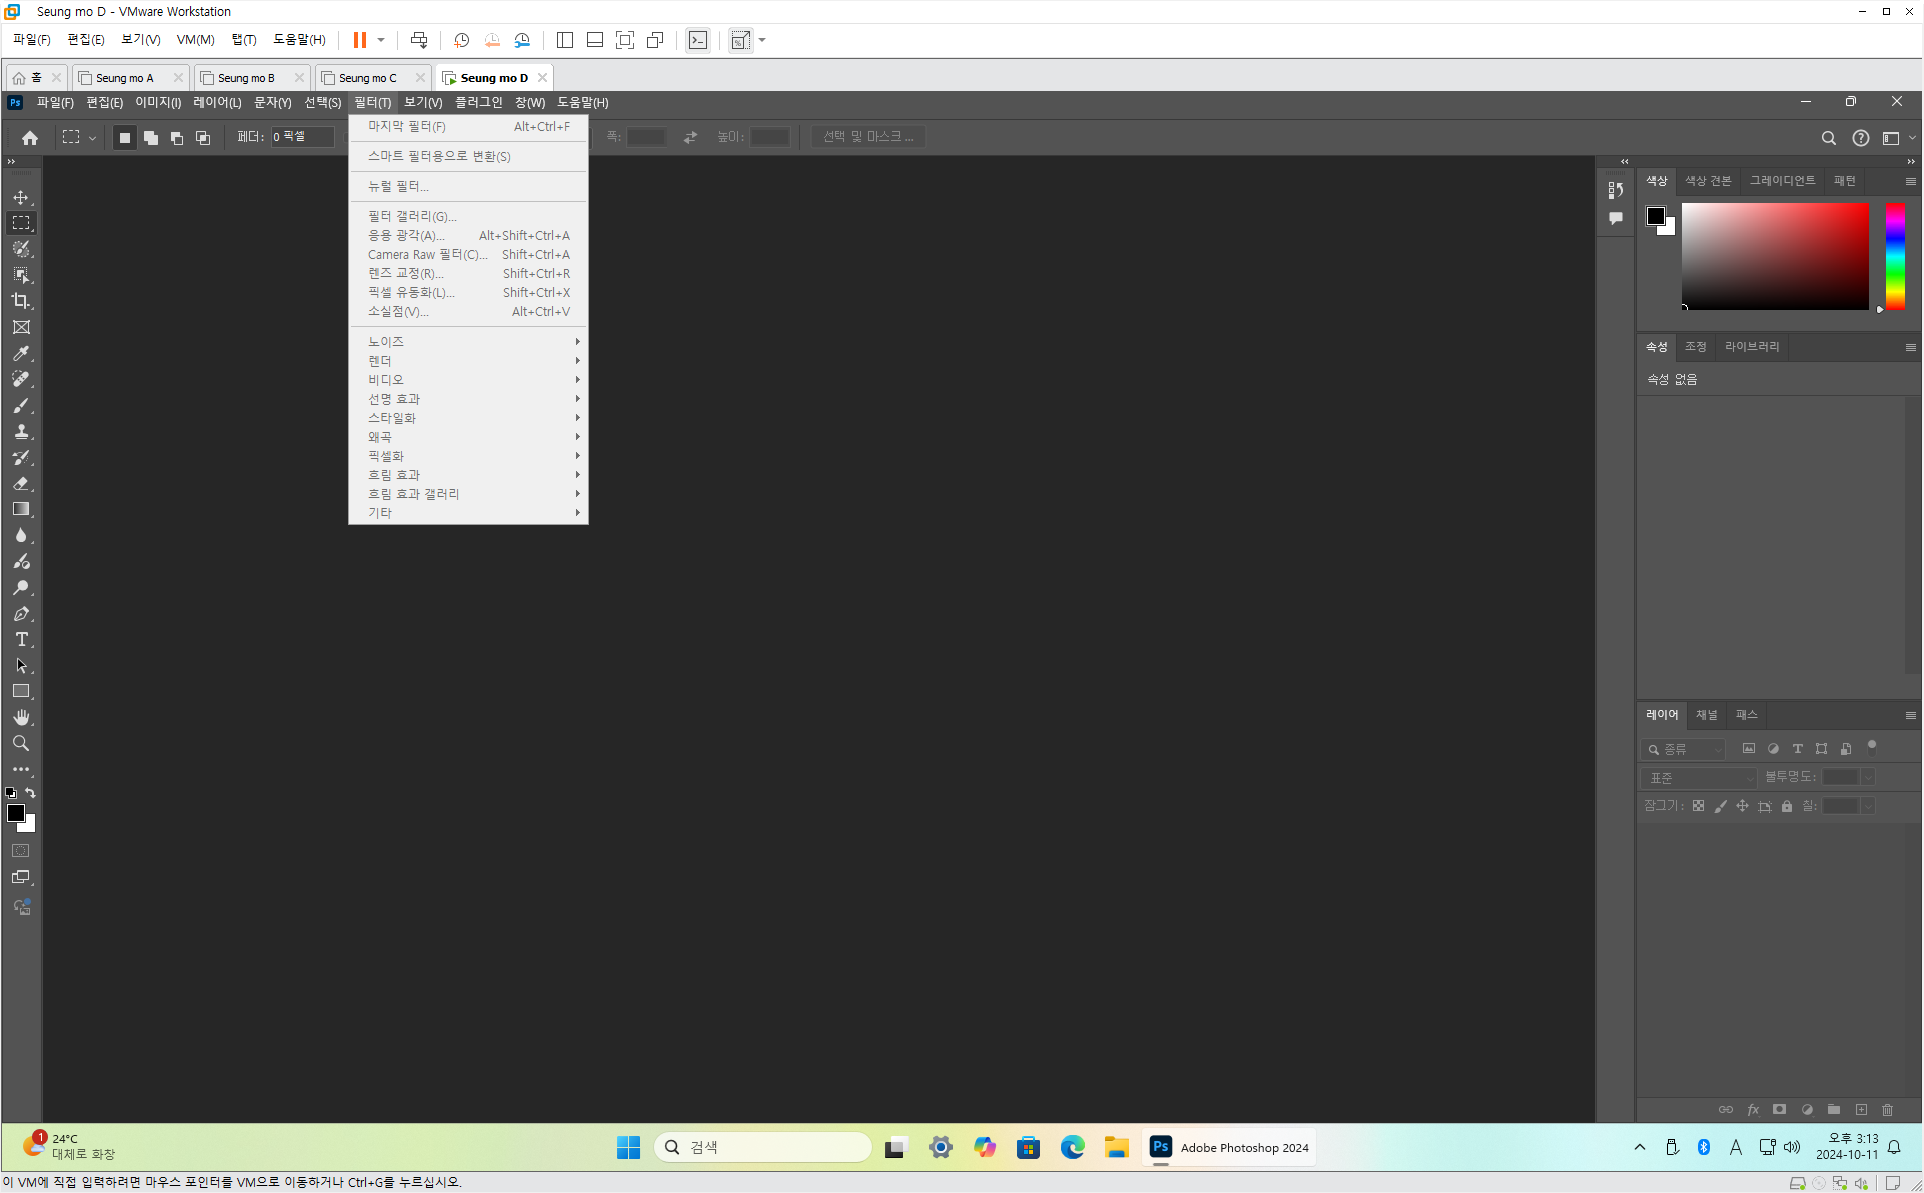Screen dimensions: 1924x1193
Task: Toggle Quick Mask mode icon
Action: tap(21, 851)
